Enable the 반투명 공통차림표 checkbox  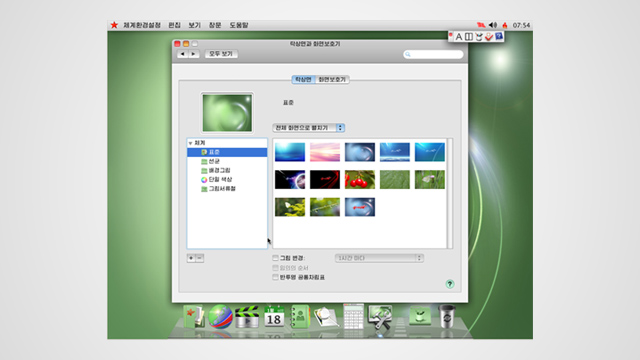point(276,277)
